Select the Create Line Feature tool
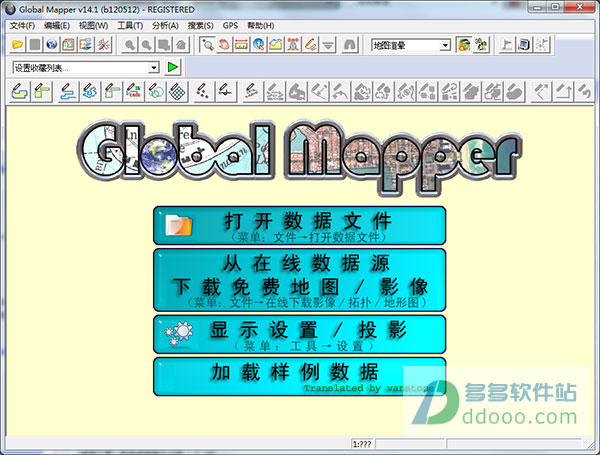This screenshot has width=600, height=455. click(x=68, y=91)
